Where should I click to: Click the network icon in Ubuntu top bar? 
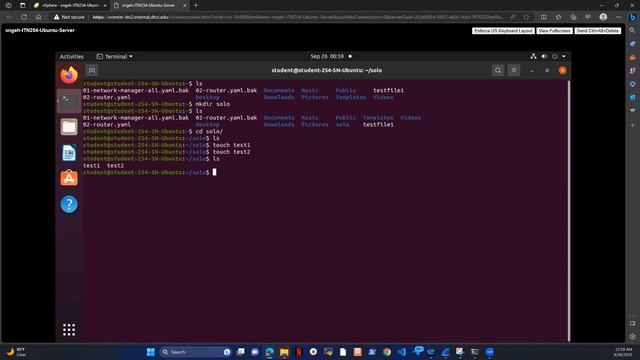click(x=533, y=56)
